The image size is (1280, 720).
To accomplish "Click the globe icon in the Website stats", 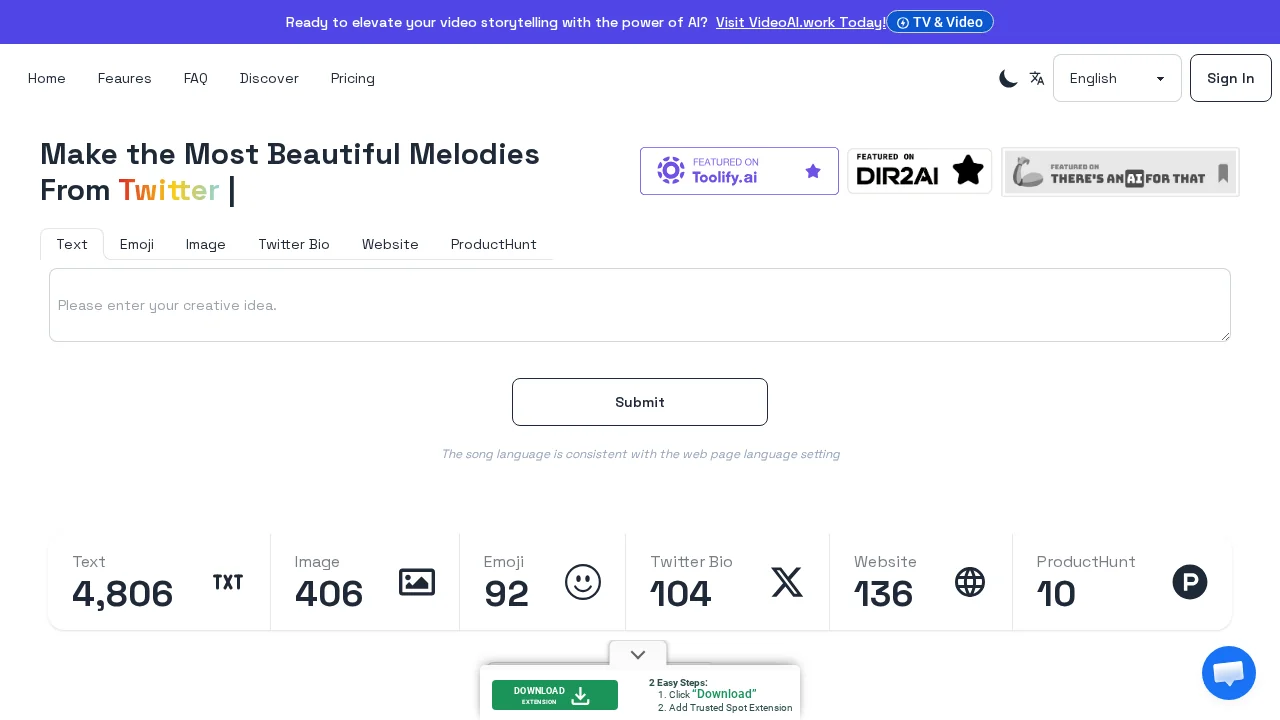I will [x=970, y=582].
